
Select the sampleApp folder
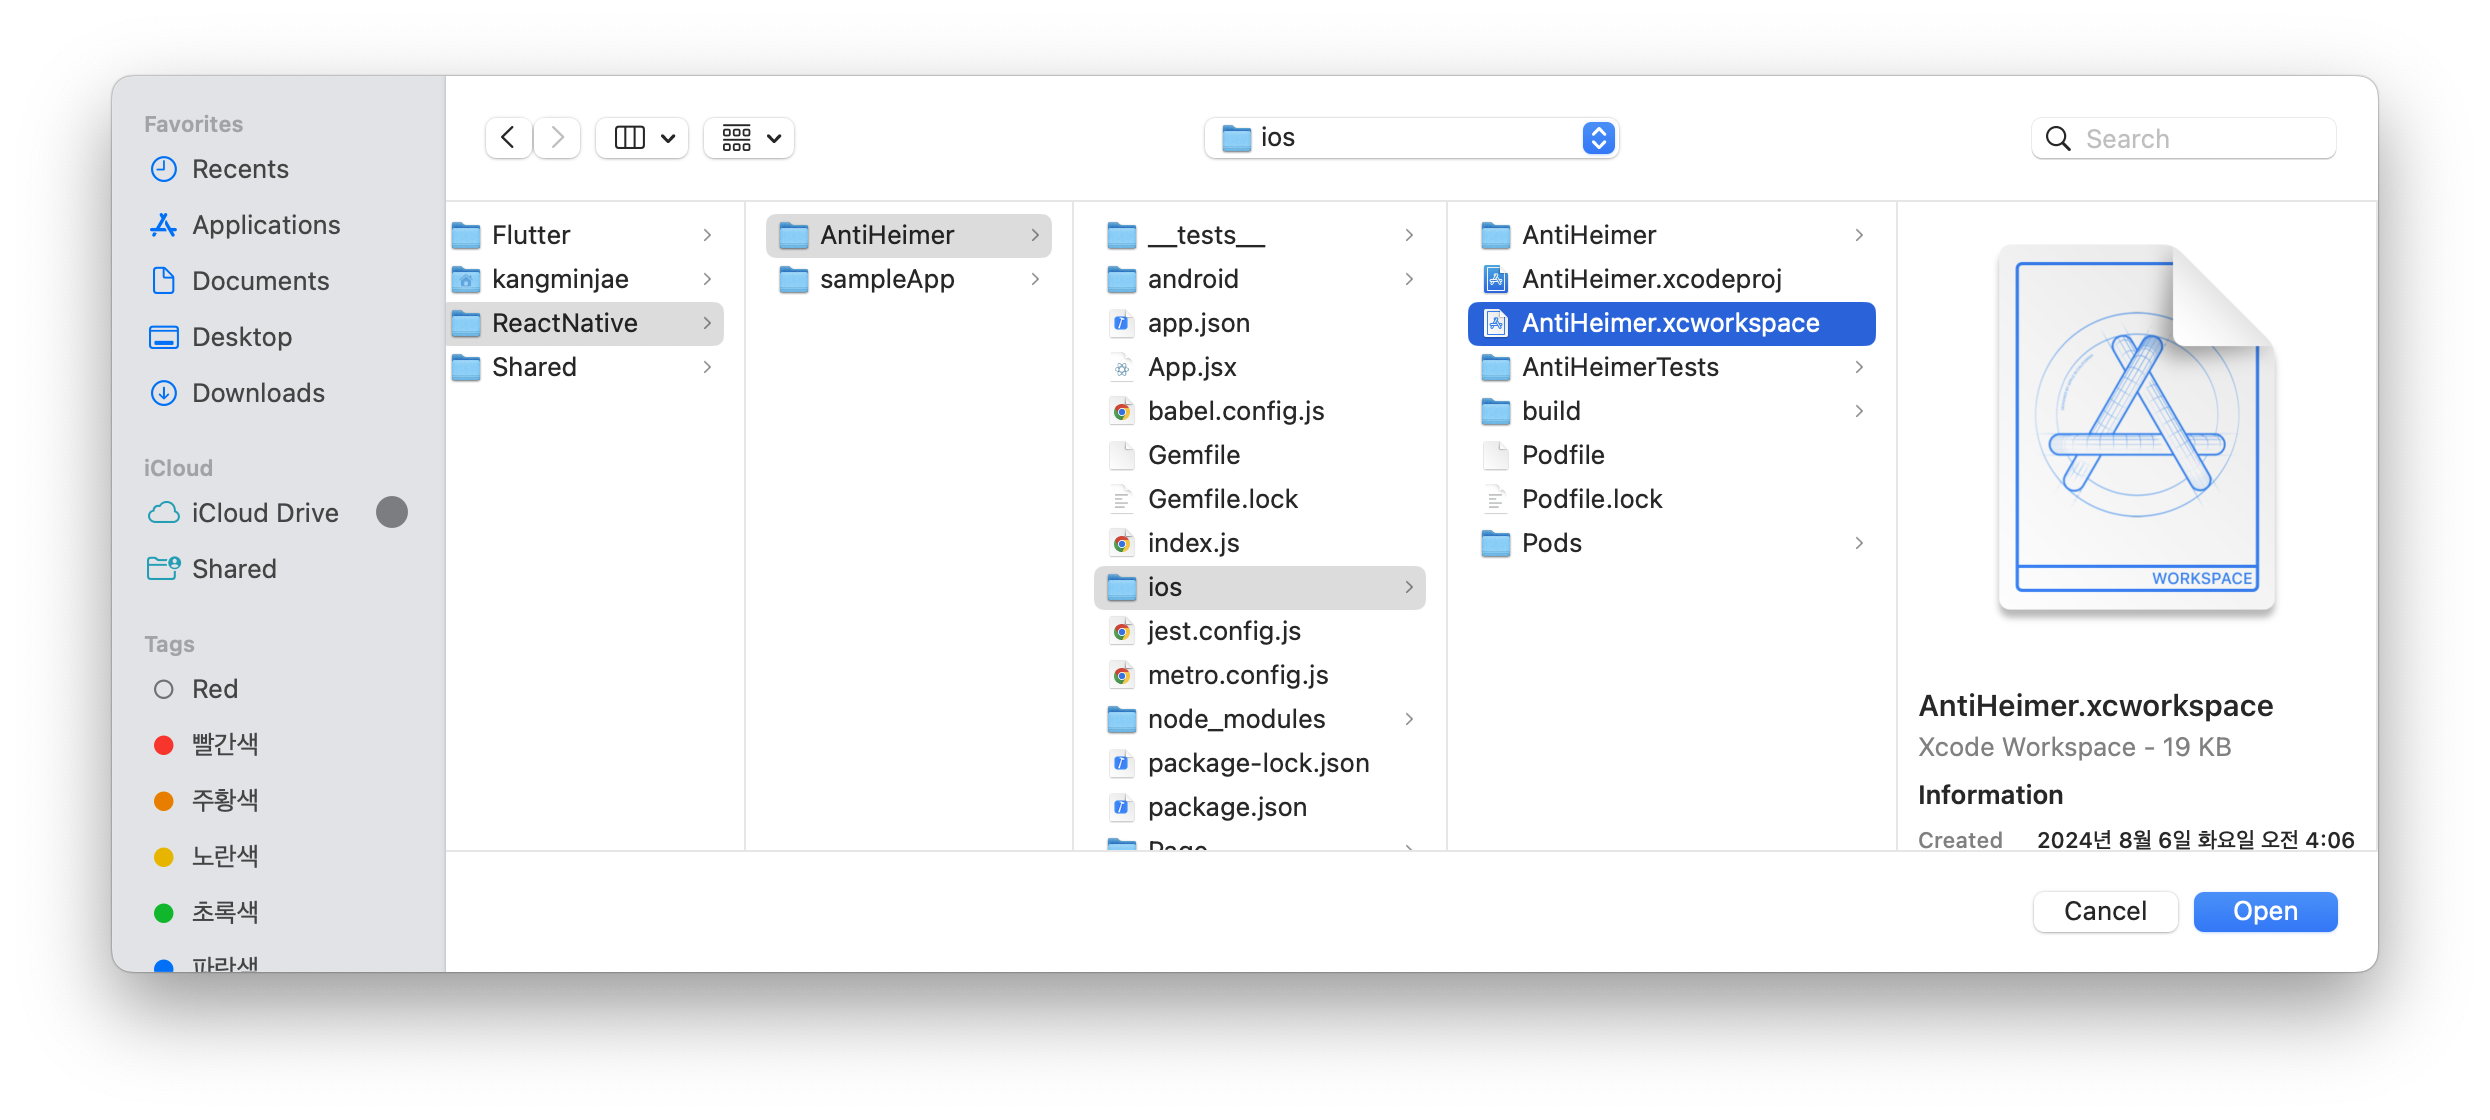click(887, 279)
